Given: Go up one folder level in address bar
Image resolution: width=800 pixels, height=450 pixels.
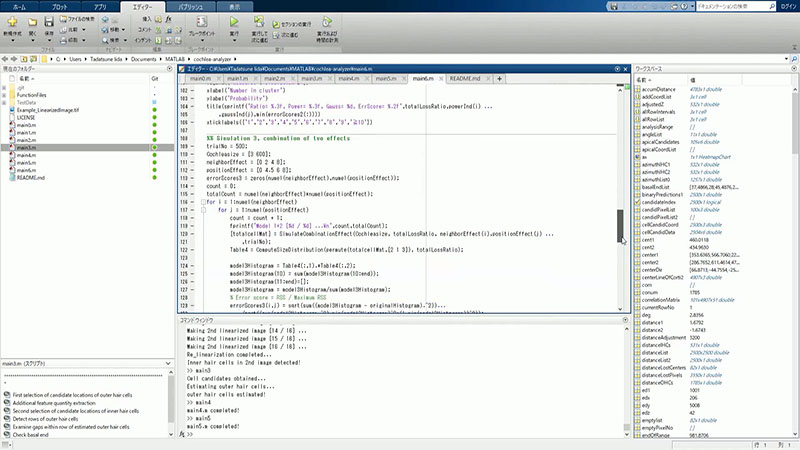Looking at the screenshot, I should pyautogui.click(x=23, y=59).
